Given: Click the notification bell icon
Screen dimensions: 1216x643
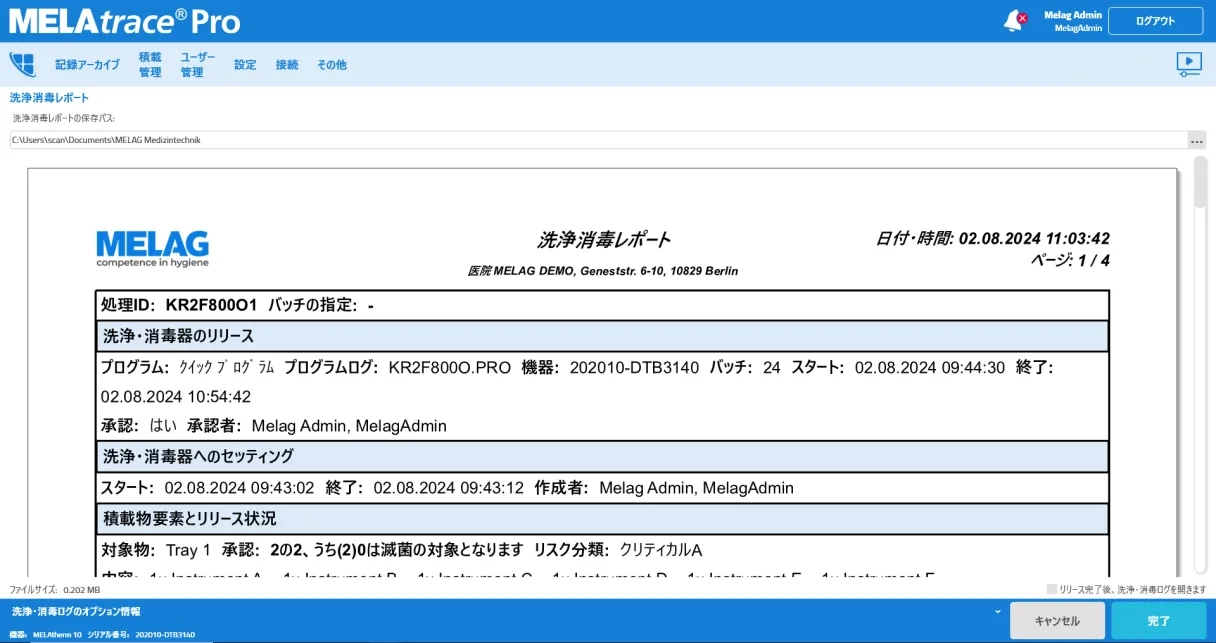Looking at the screenshot, I should tap(1014, 21).
